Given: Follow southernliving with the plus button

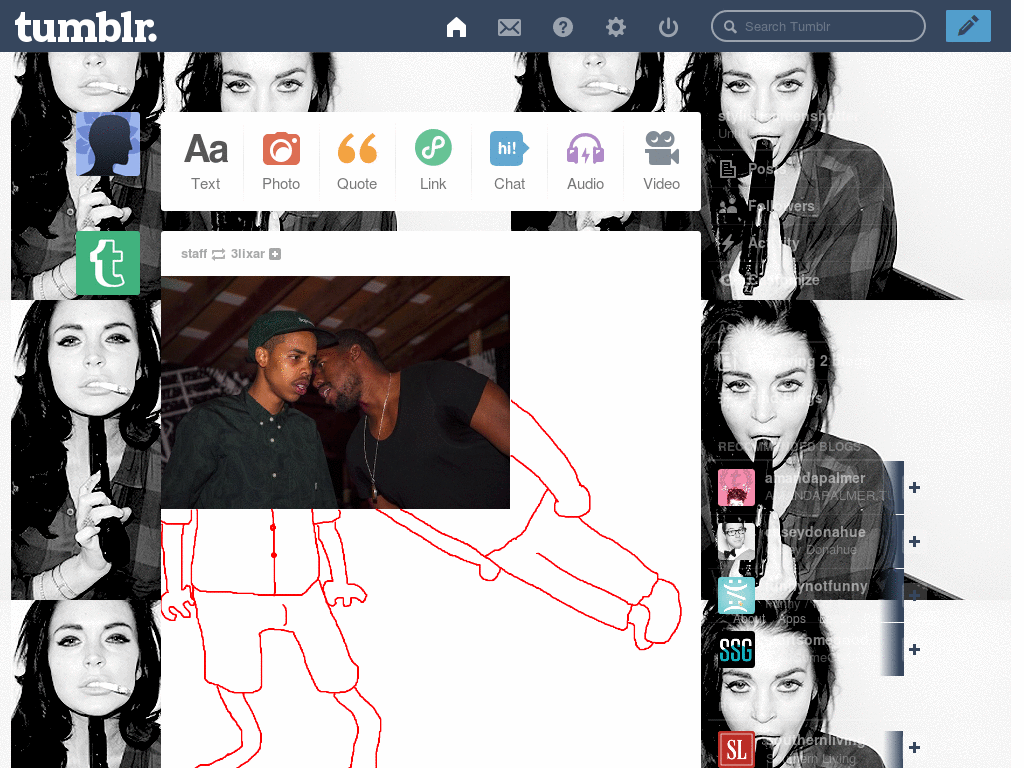Looking at the screenshot, I should pos(914,747).
